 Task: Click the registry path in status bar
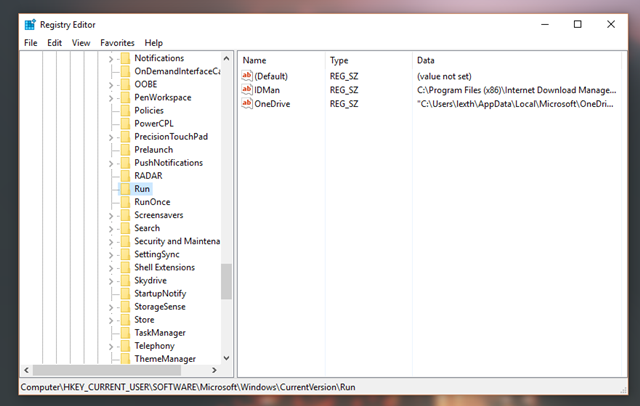(188, 387)
